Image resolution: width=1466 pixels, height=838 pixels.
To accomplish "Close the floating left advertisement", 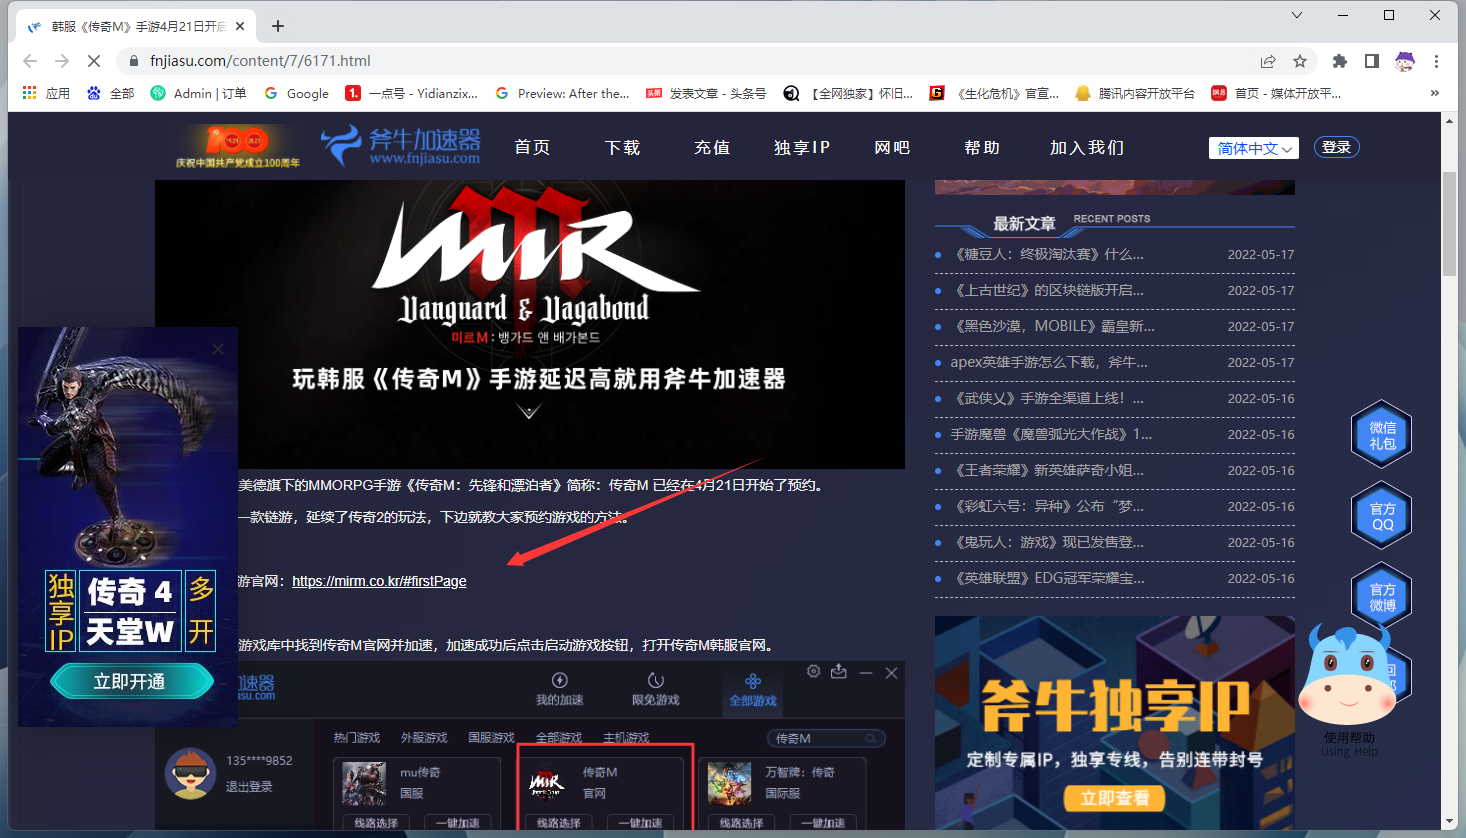I will 218,349.
